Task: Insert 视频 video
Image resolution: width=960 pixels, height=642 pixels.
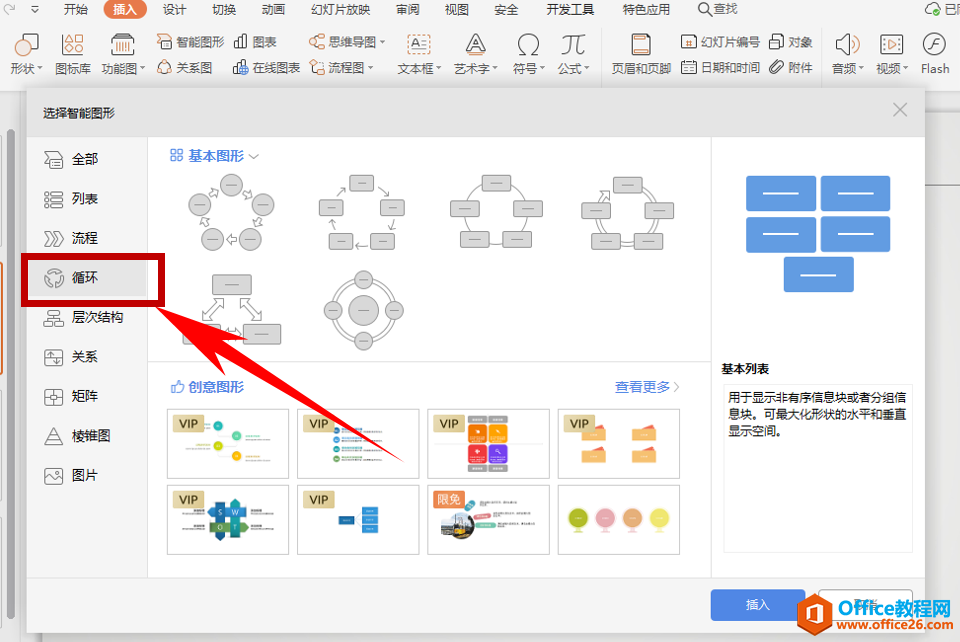Action: click(891, 54)
